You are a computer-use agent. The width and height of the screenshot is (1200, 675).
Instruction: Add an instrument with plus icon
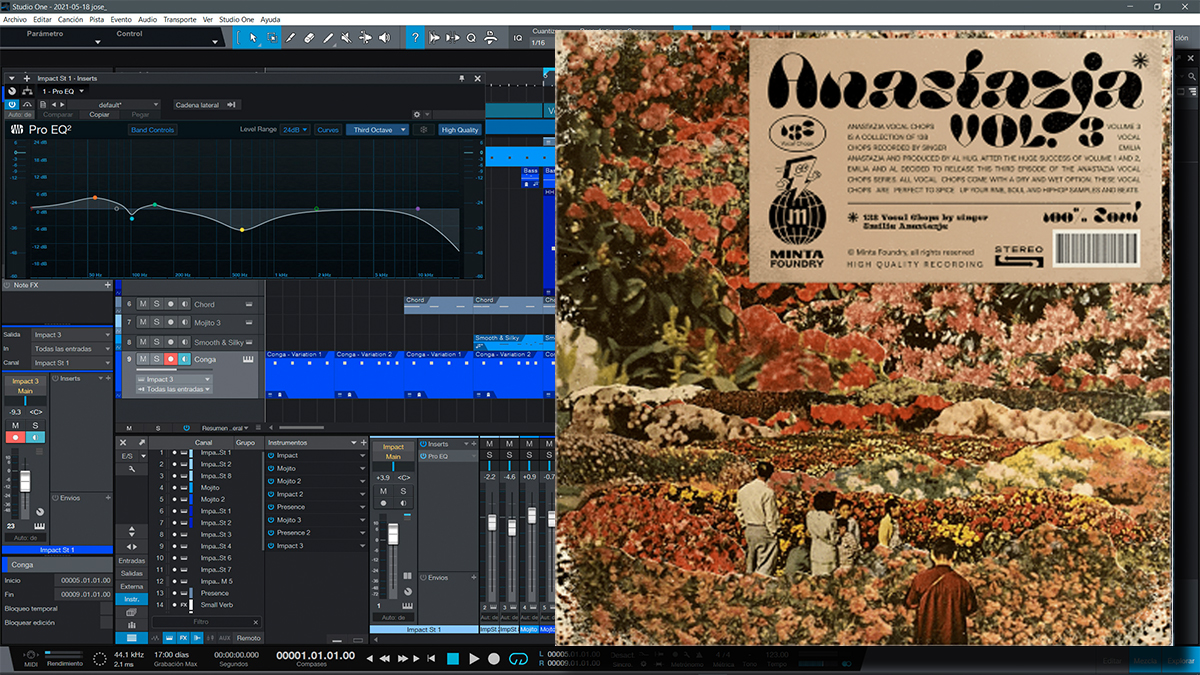click(363, 442)
